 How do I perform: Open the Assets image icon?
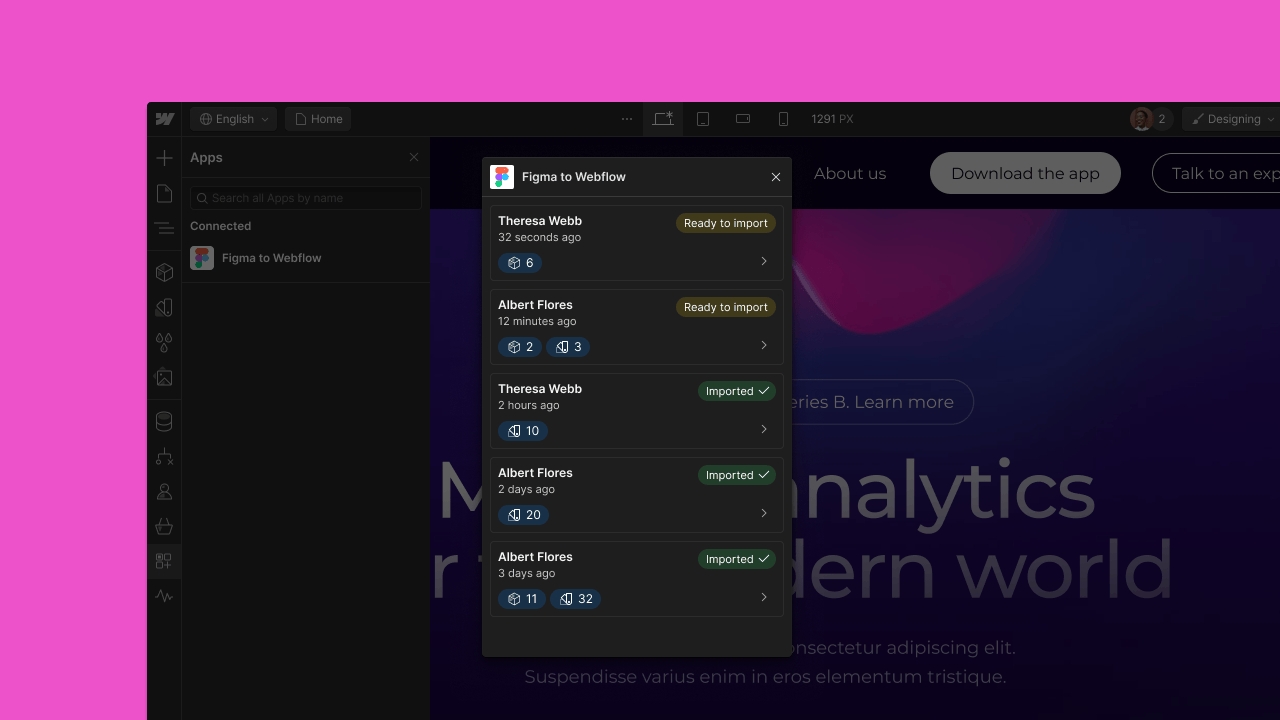pyautogui.click(x=164, y=377)
